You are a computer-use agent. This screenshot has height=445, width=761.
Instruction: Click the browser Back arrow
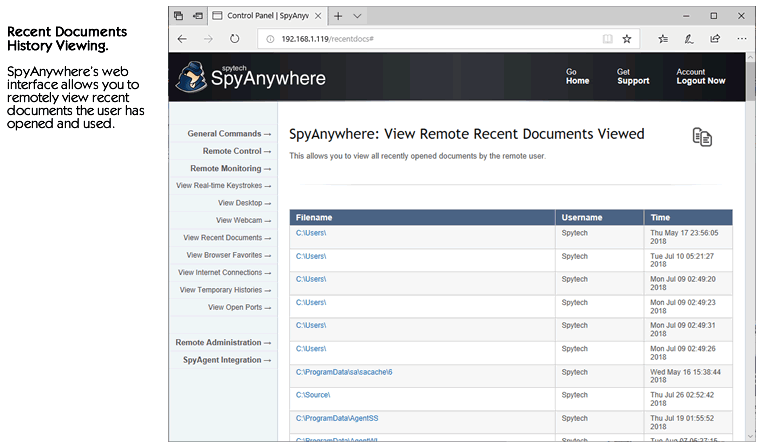point(182,39)
